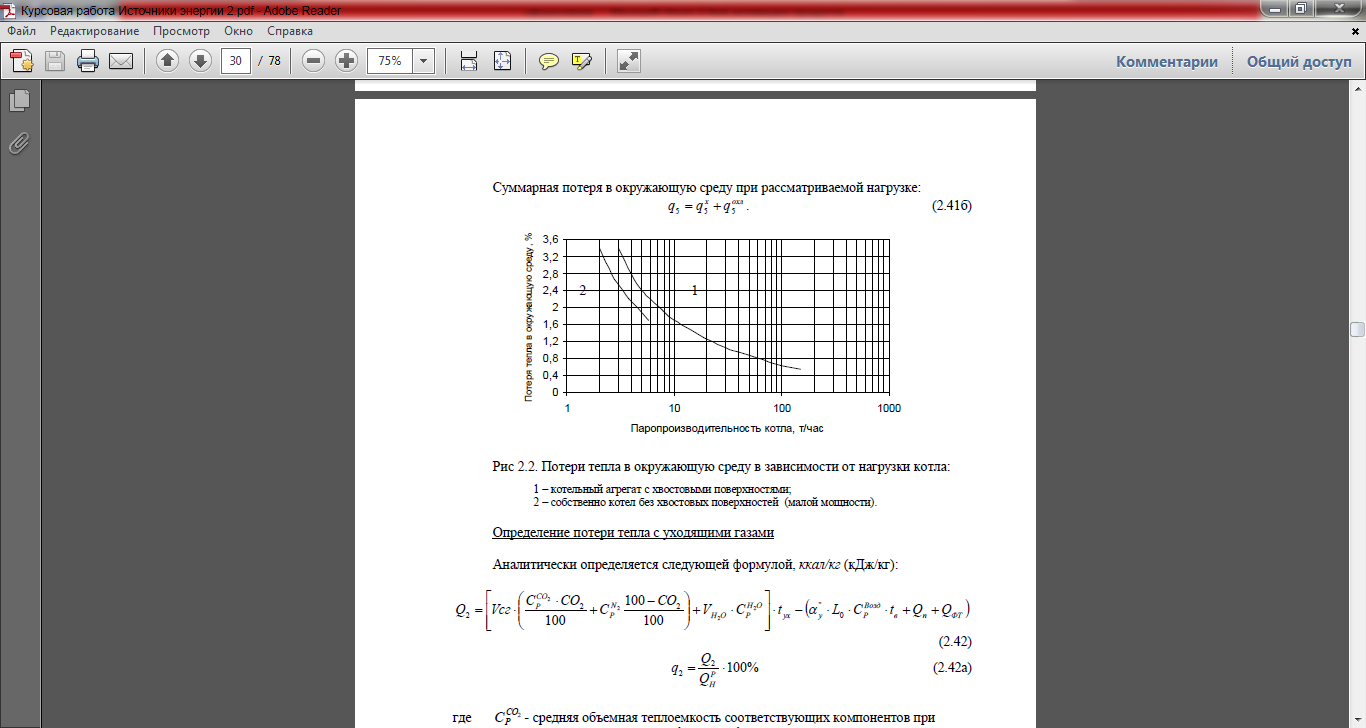Click equation number (2.42а)

click(951, 667)
